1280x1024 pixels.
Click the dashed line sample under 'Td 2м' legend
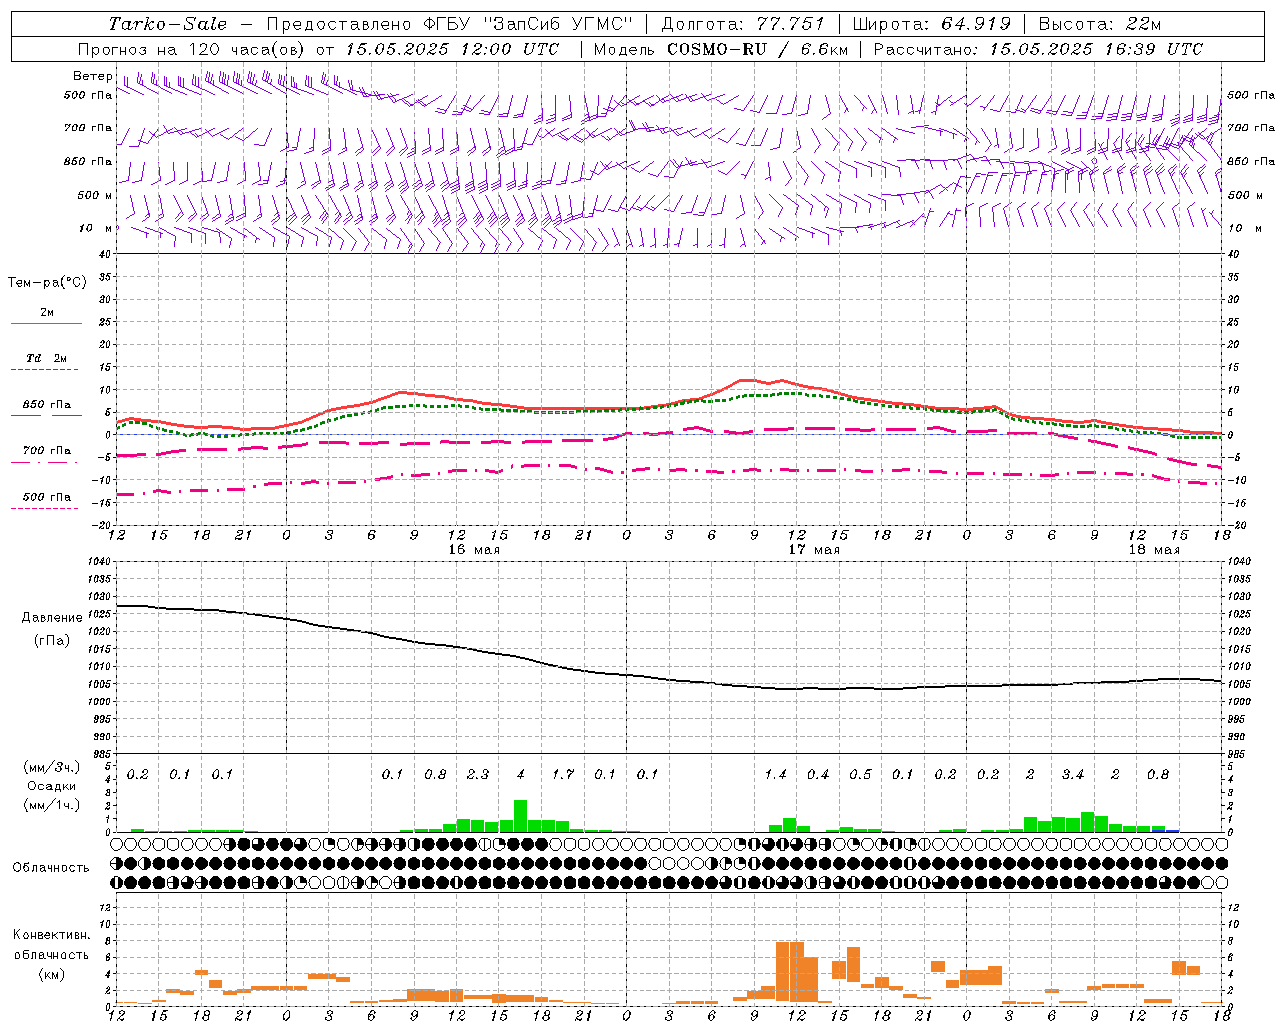point(44,370)
